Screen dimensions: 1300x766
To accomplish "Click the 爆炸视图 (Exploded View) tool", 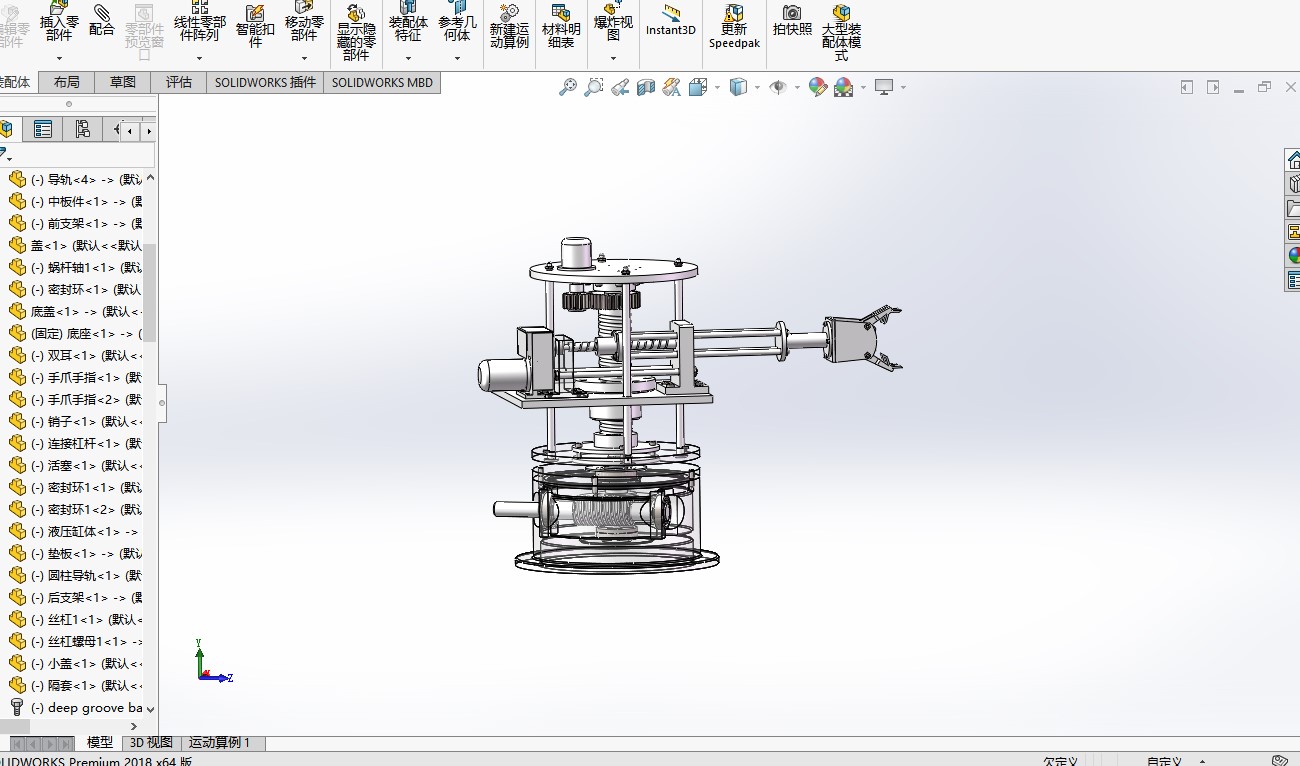I will click(613, 20).
